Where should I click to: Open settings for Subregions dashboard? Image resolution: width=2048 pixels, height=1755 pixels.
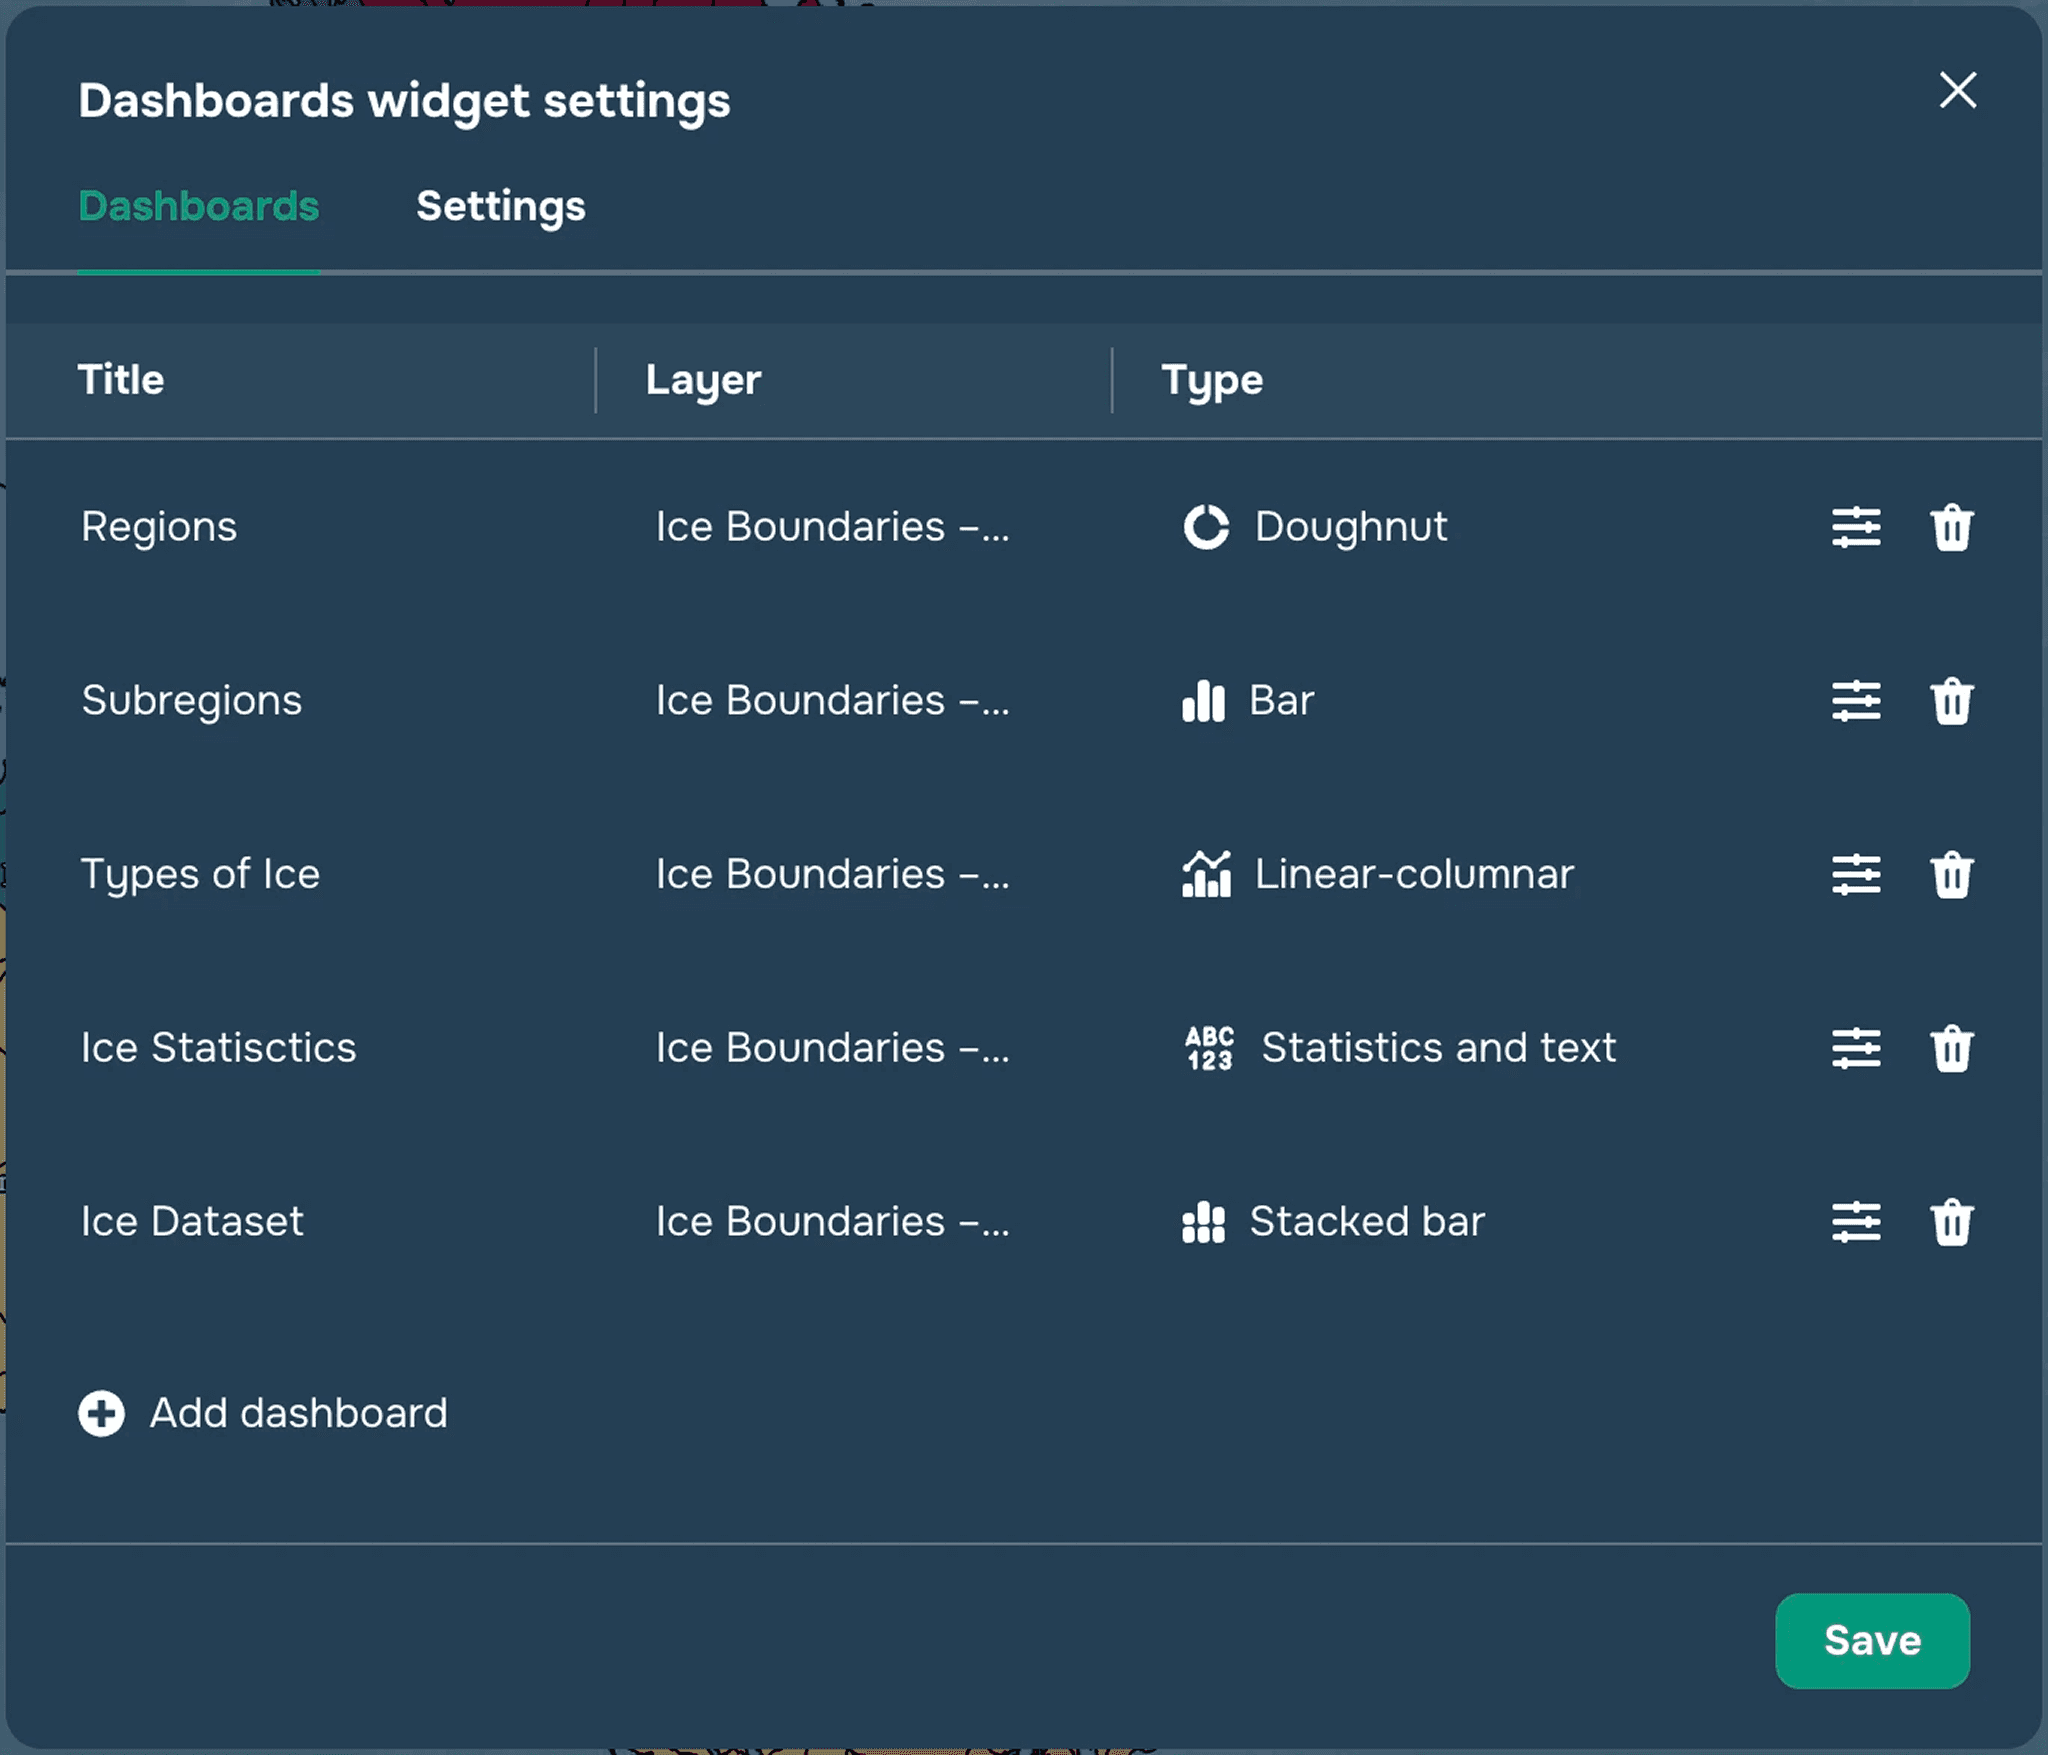pos(1855,701)
